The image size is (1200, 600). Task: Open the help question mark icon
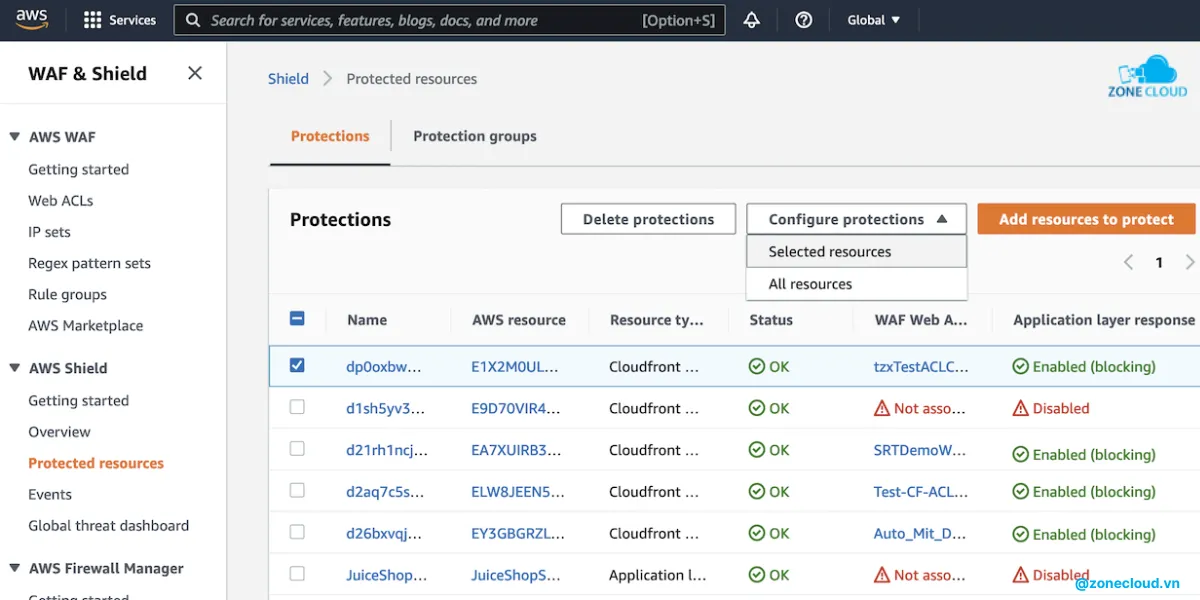(803, 20)
